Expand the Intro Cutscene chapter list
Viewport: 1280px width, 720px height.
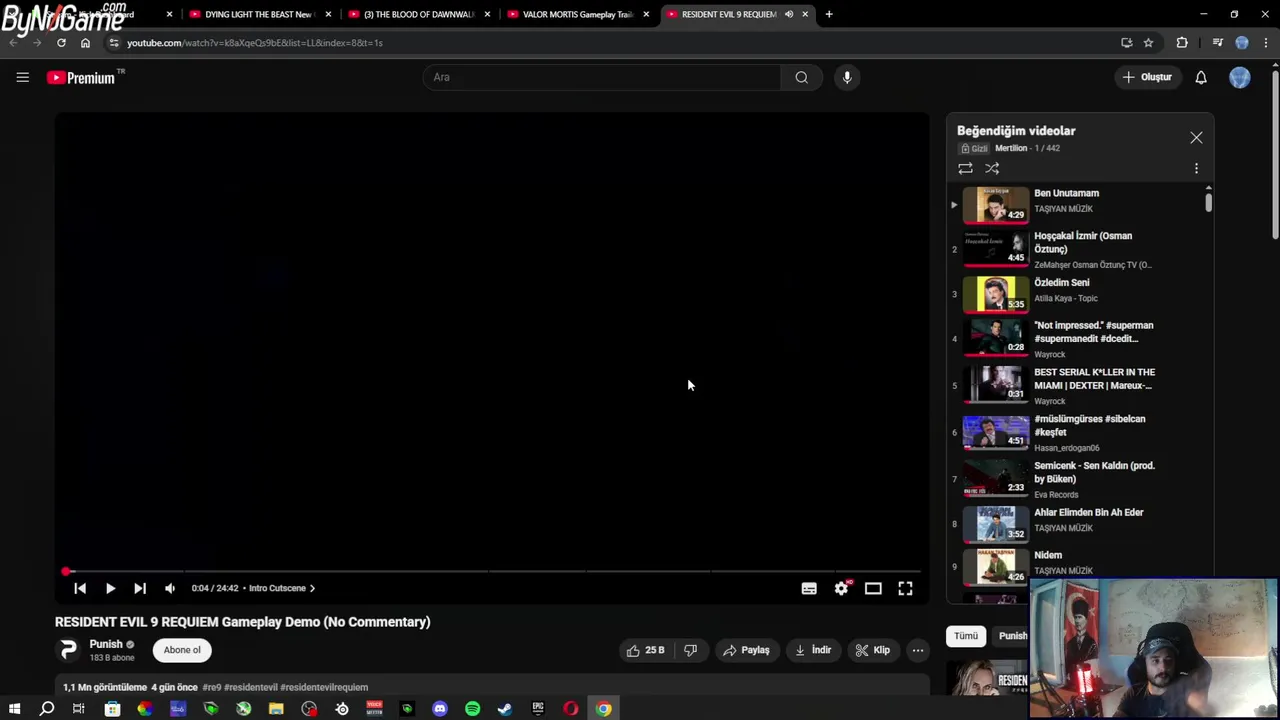click(x=282, y=588)
